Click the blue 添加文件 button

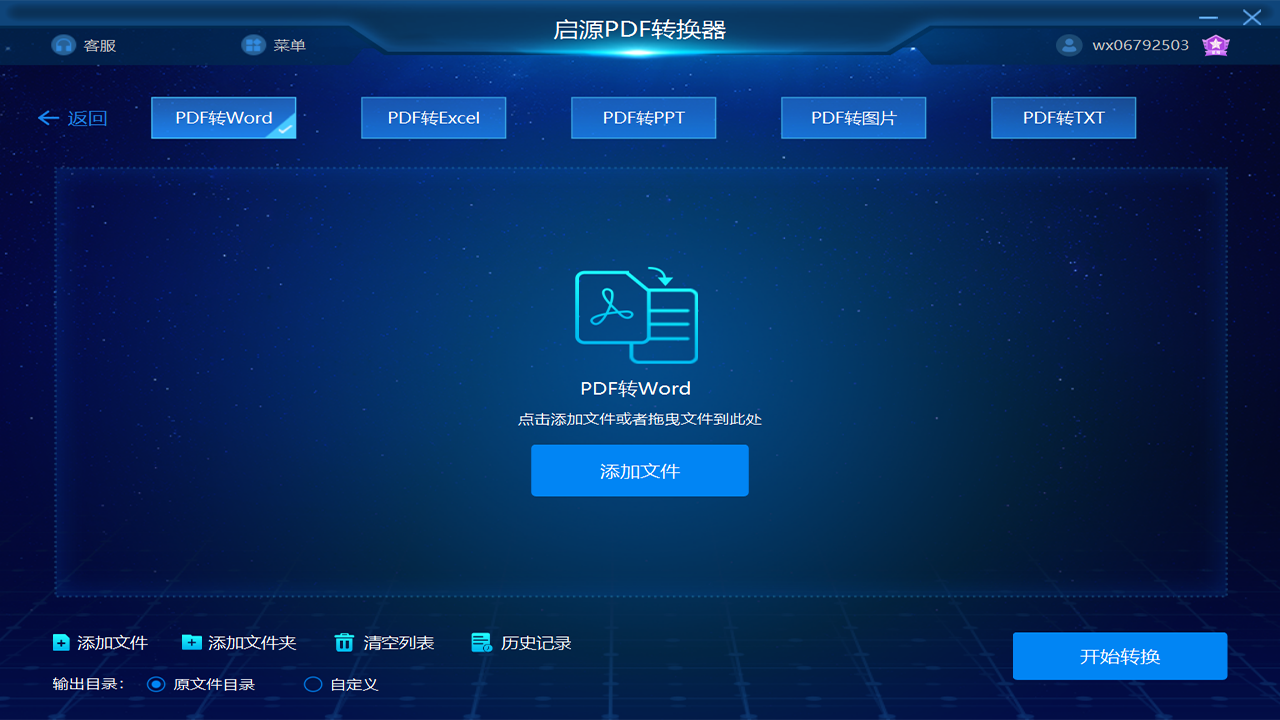click(x=639, y=470)
